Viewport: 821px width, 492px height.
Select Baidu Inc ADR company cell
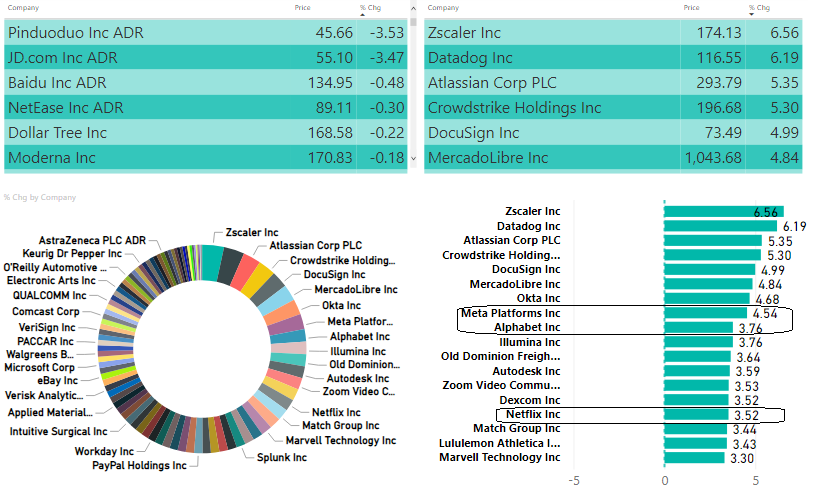(x=57, y=83)
